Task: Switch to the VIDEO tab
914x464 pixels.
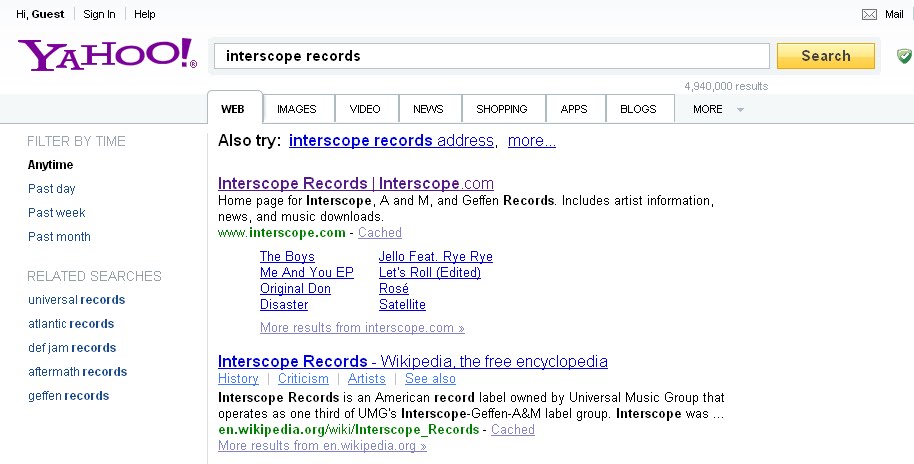Action: coord(365,109)
